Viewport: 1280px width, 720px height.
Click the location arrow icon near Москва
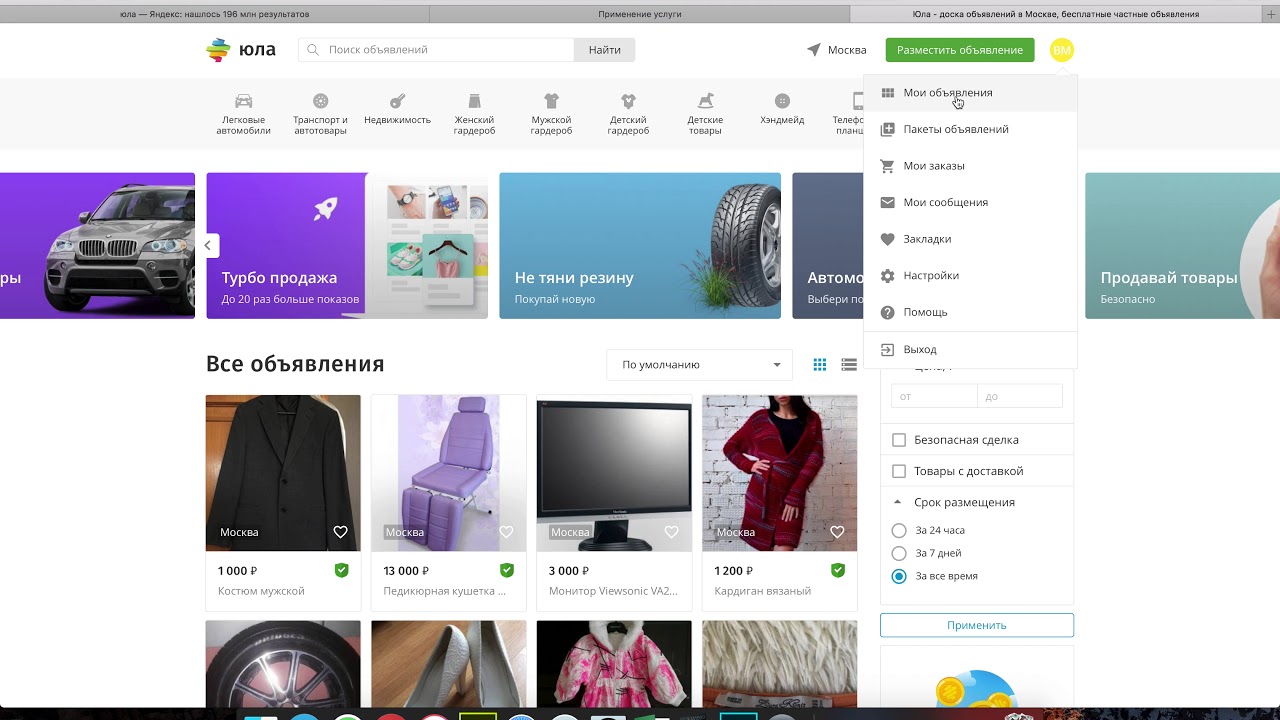814,50
